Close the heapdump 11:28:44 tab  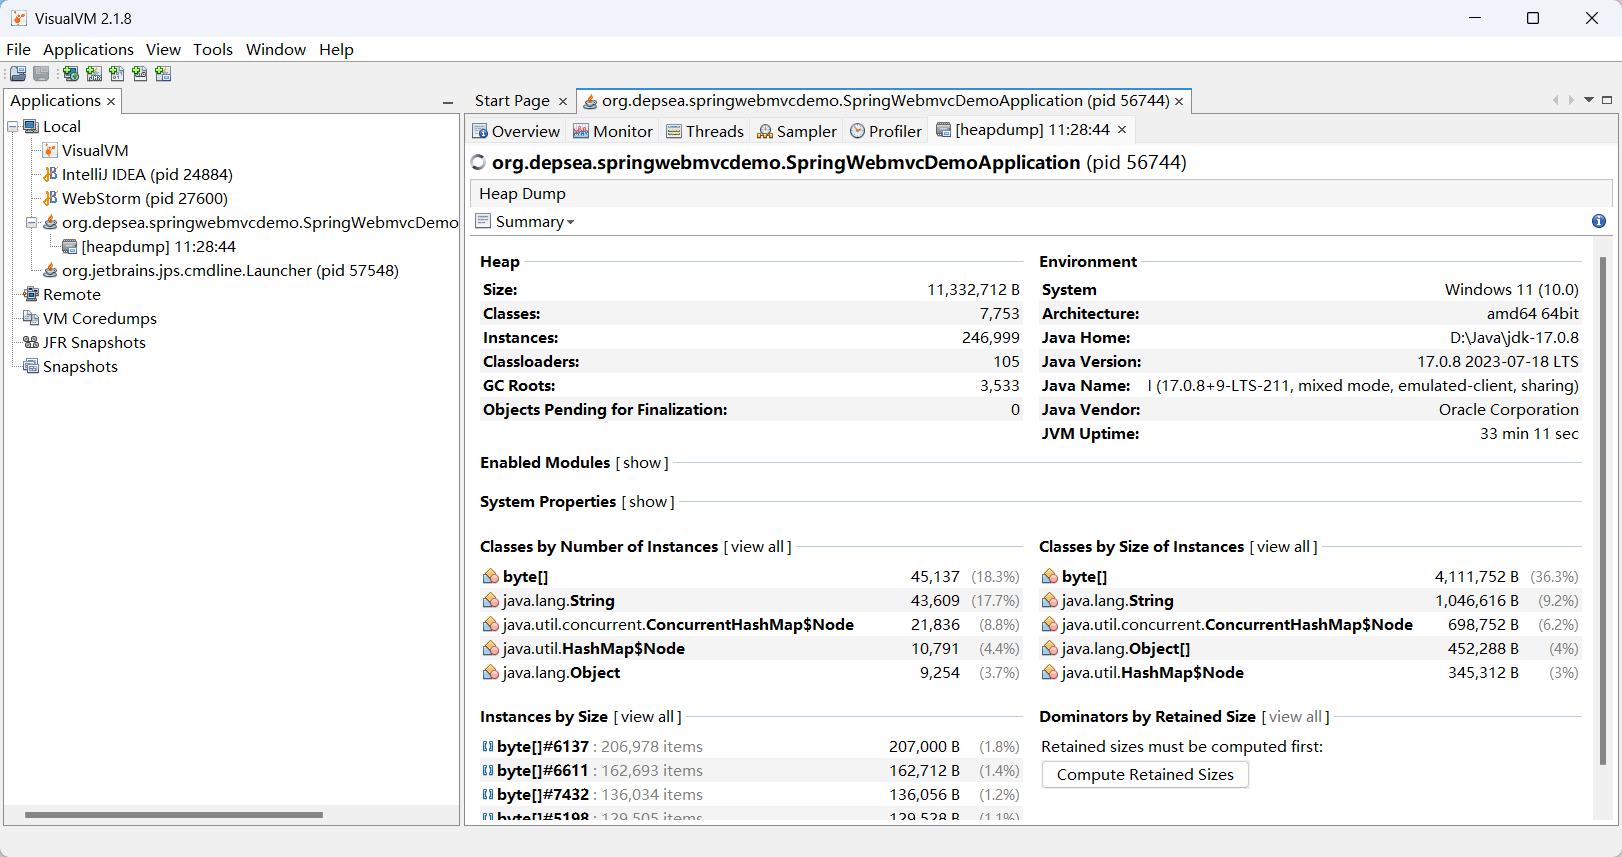tap(1122, 130)
